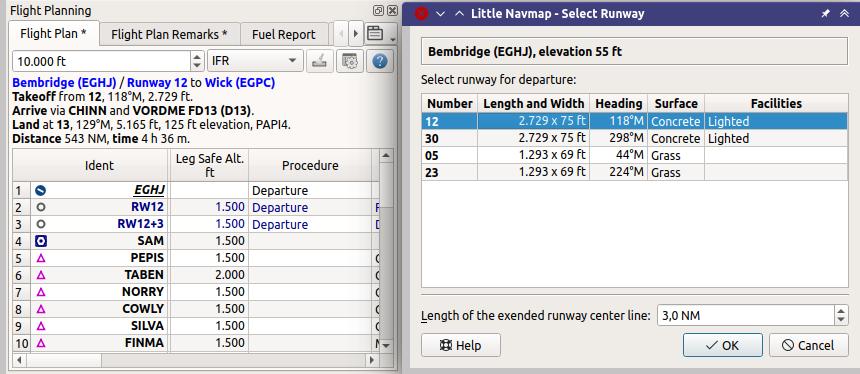Click the Lighted facilities cell for runway 30
The image size is (860, 374).
pos(776,138)
